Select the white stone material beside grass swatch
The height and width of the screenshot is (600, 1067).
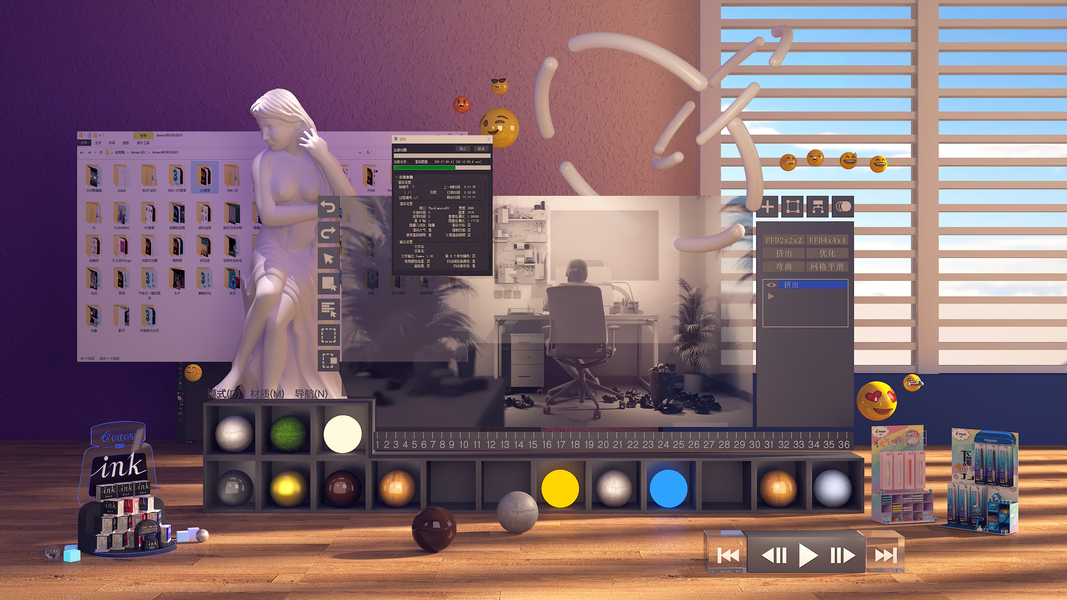234,434
